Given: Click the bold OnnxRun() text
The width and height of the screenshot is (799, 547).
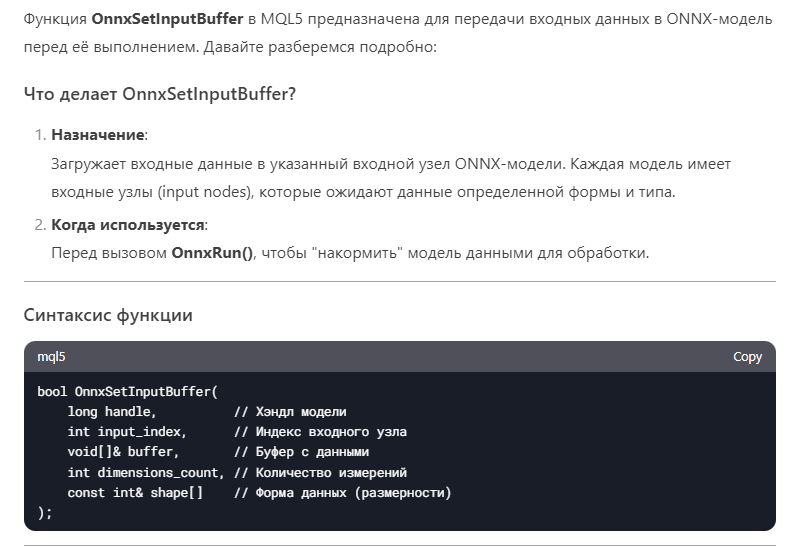Looking at the screenshot, I should [212, 253].
